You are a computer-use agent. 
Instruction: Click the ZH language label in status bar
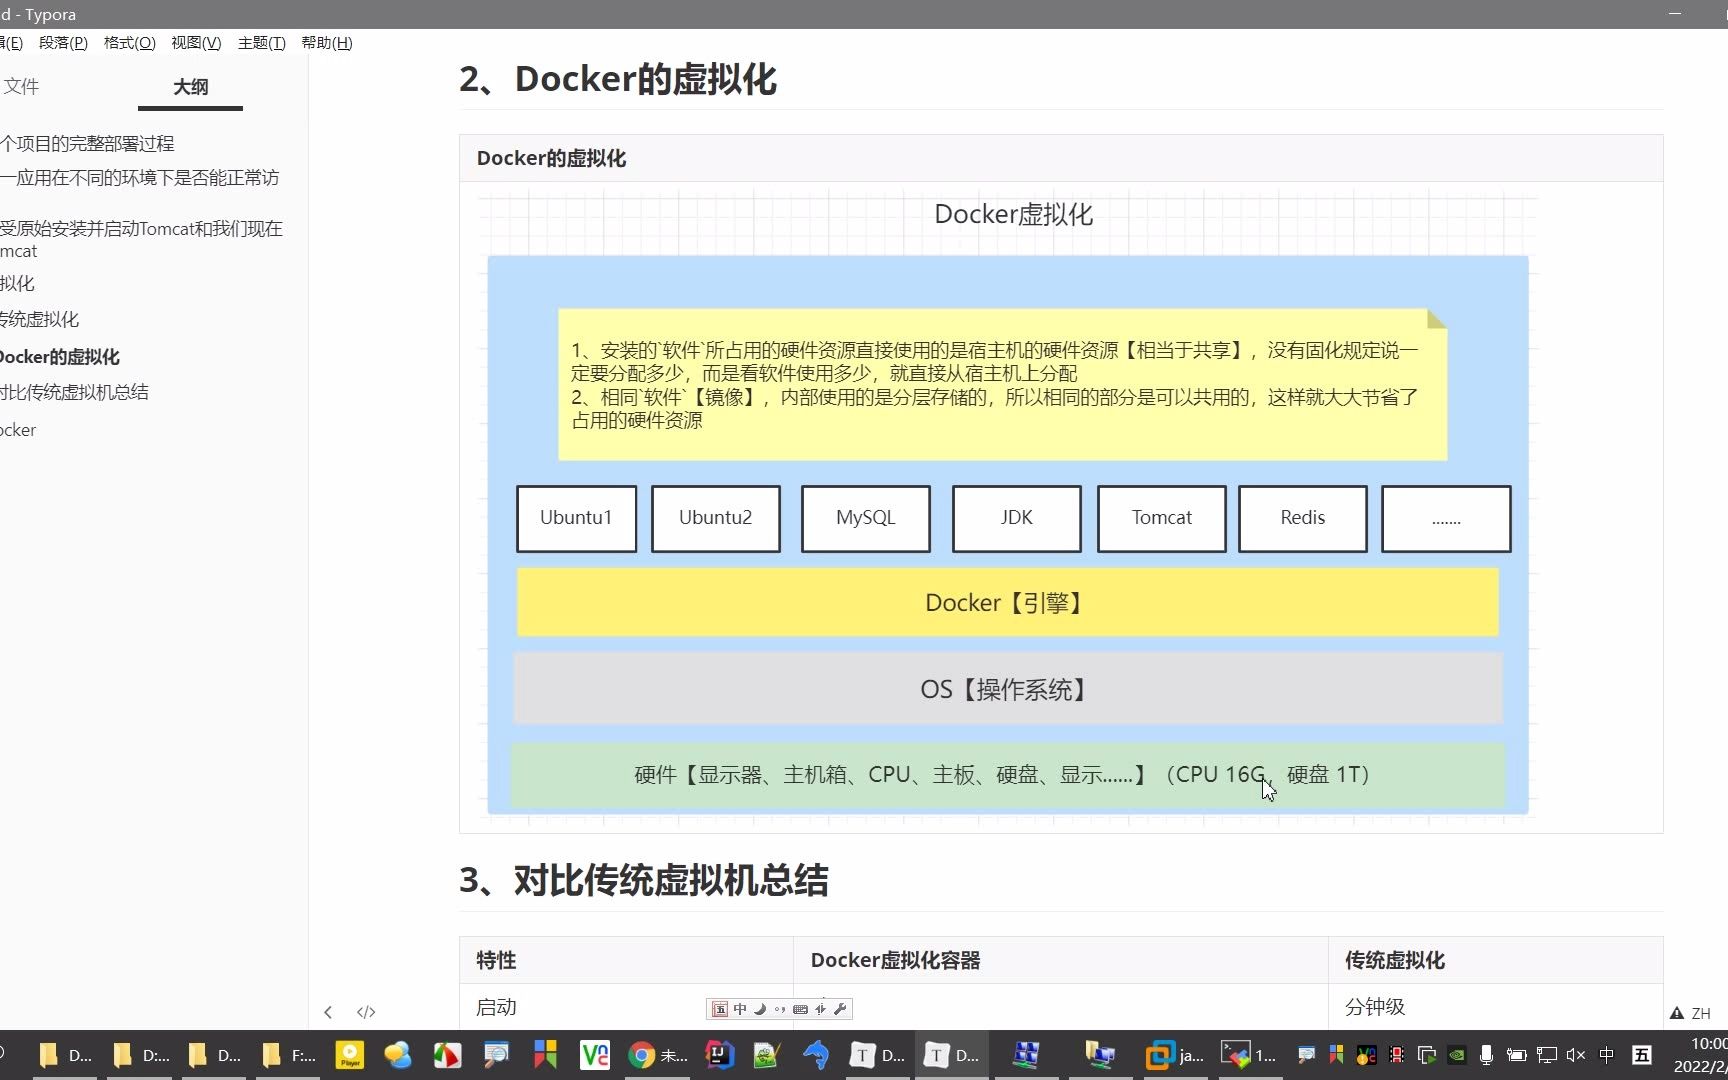click(1701, 1013)
